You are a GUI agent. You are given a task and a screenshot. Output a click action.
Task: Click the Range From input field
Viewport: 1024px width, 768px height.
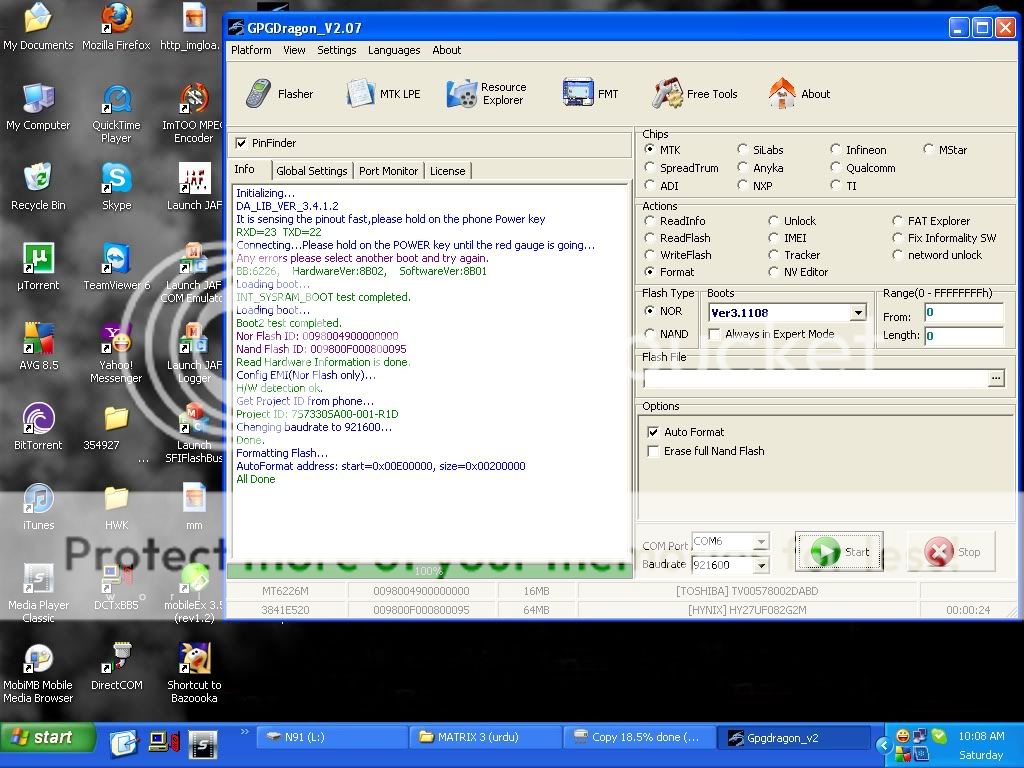(x=964, y=312)
